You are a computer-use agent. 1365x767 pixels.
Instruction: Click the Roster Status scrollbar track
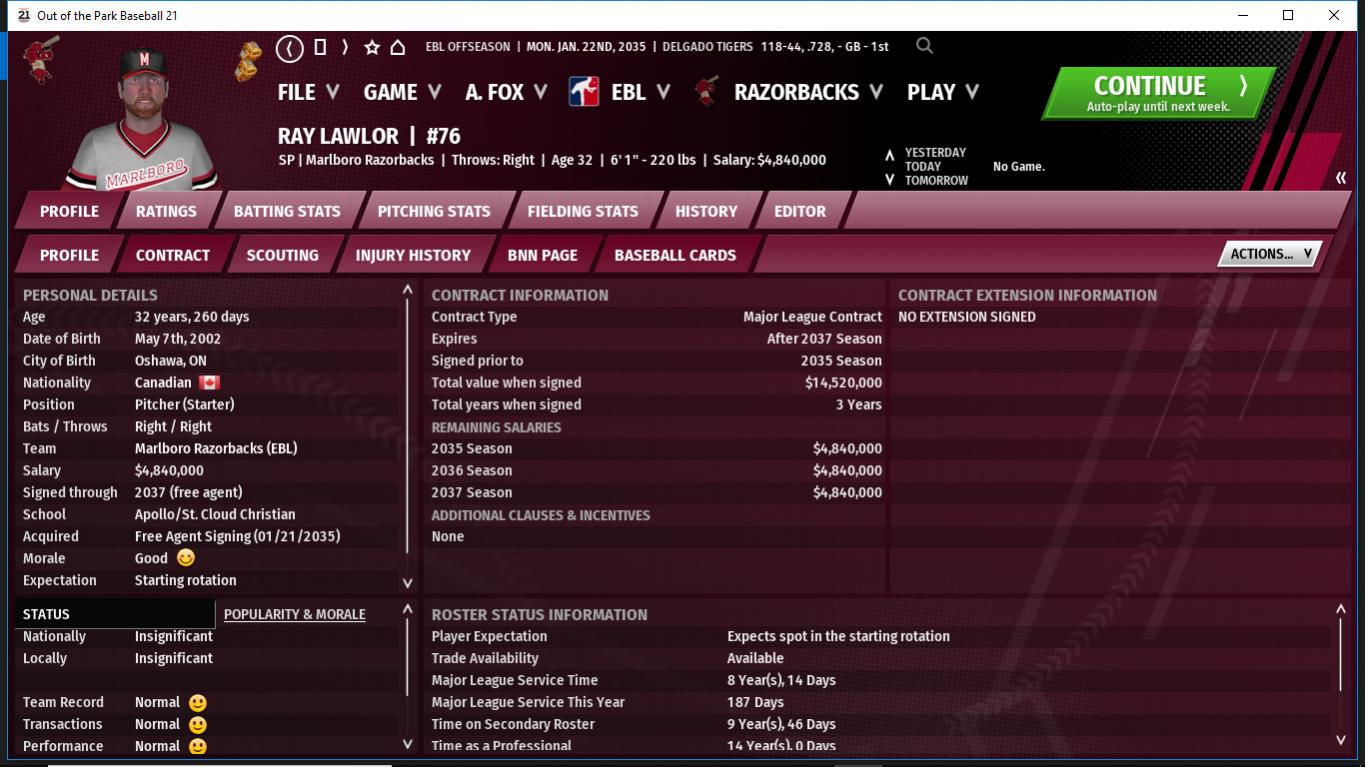(x=1341, y=654)
